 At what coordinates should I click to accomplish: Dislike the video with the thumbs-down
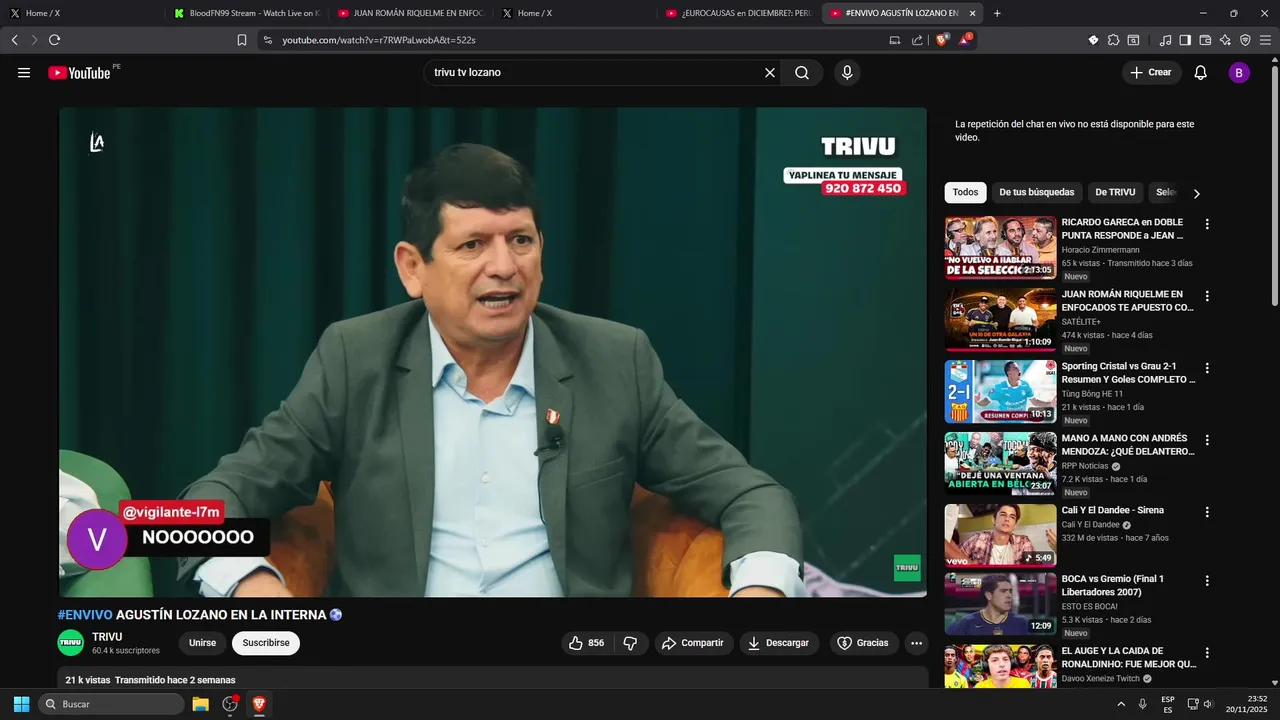click(x=630, y=643)
